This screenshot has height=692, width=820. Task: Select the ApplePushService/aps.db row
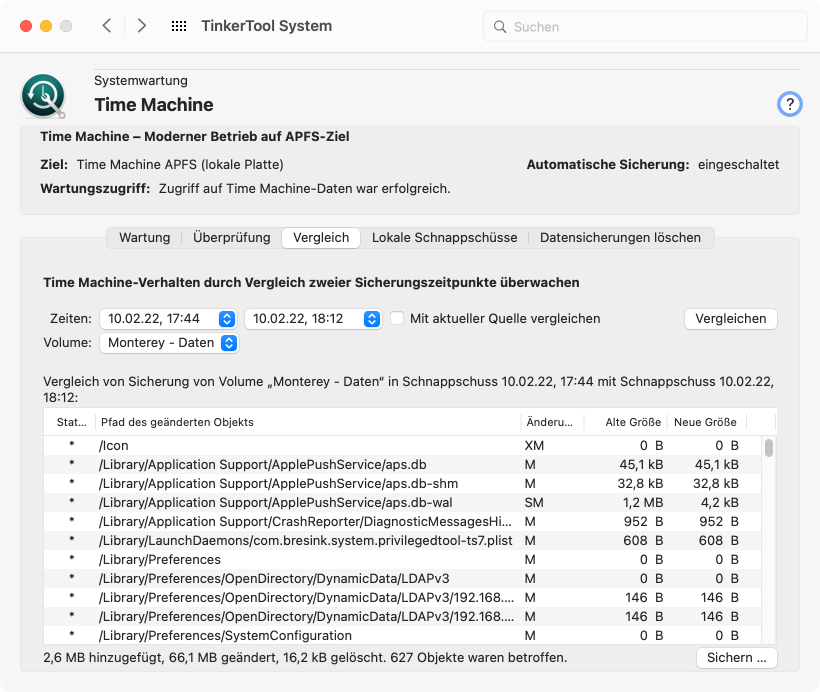403,464
